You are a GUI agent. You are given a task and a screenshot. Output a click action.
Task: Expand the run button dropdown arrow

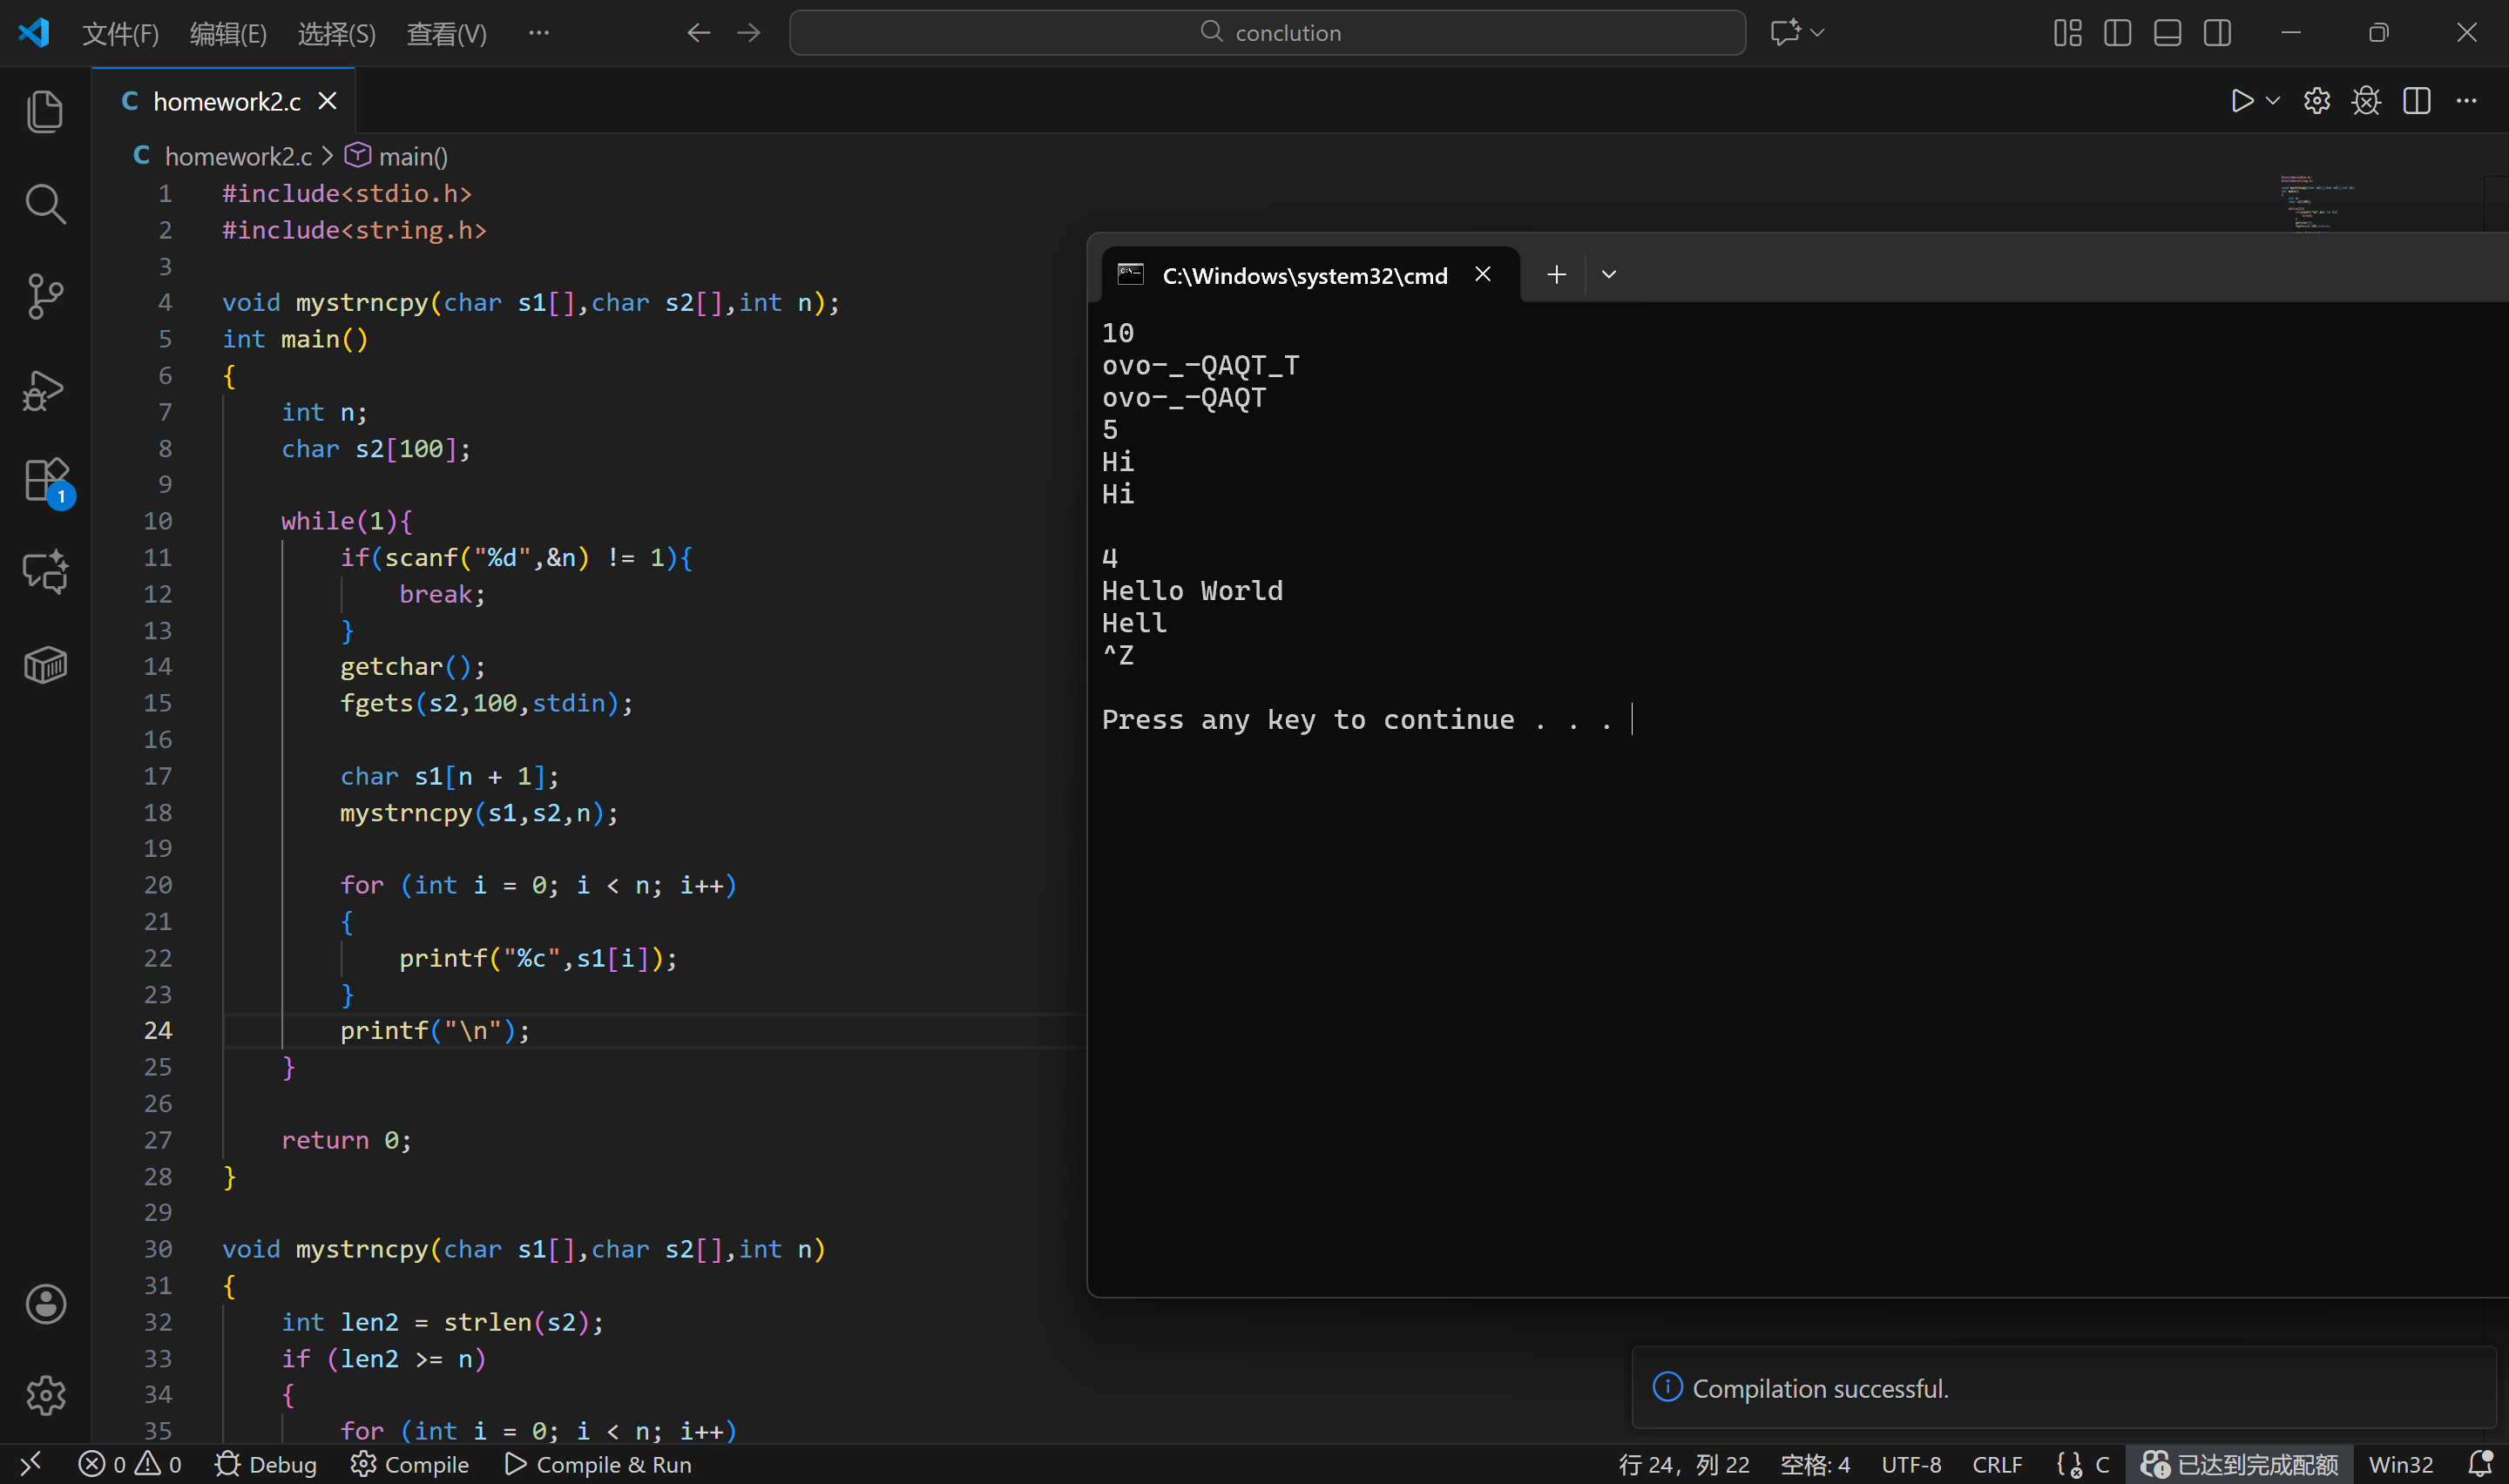2273,101
